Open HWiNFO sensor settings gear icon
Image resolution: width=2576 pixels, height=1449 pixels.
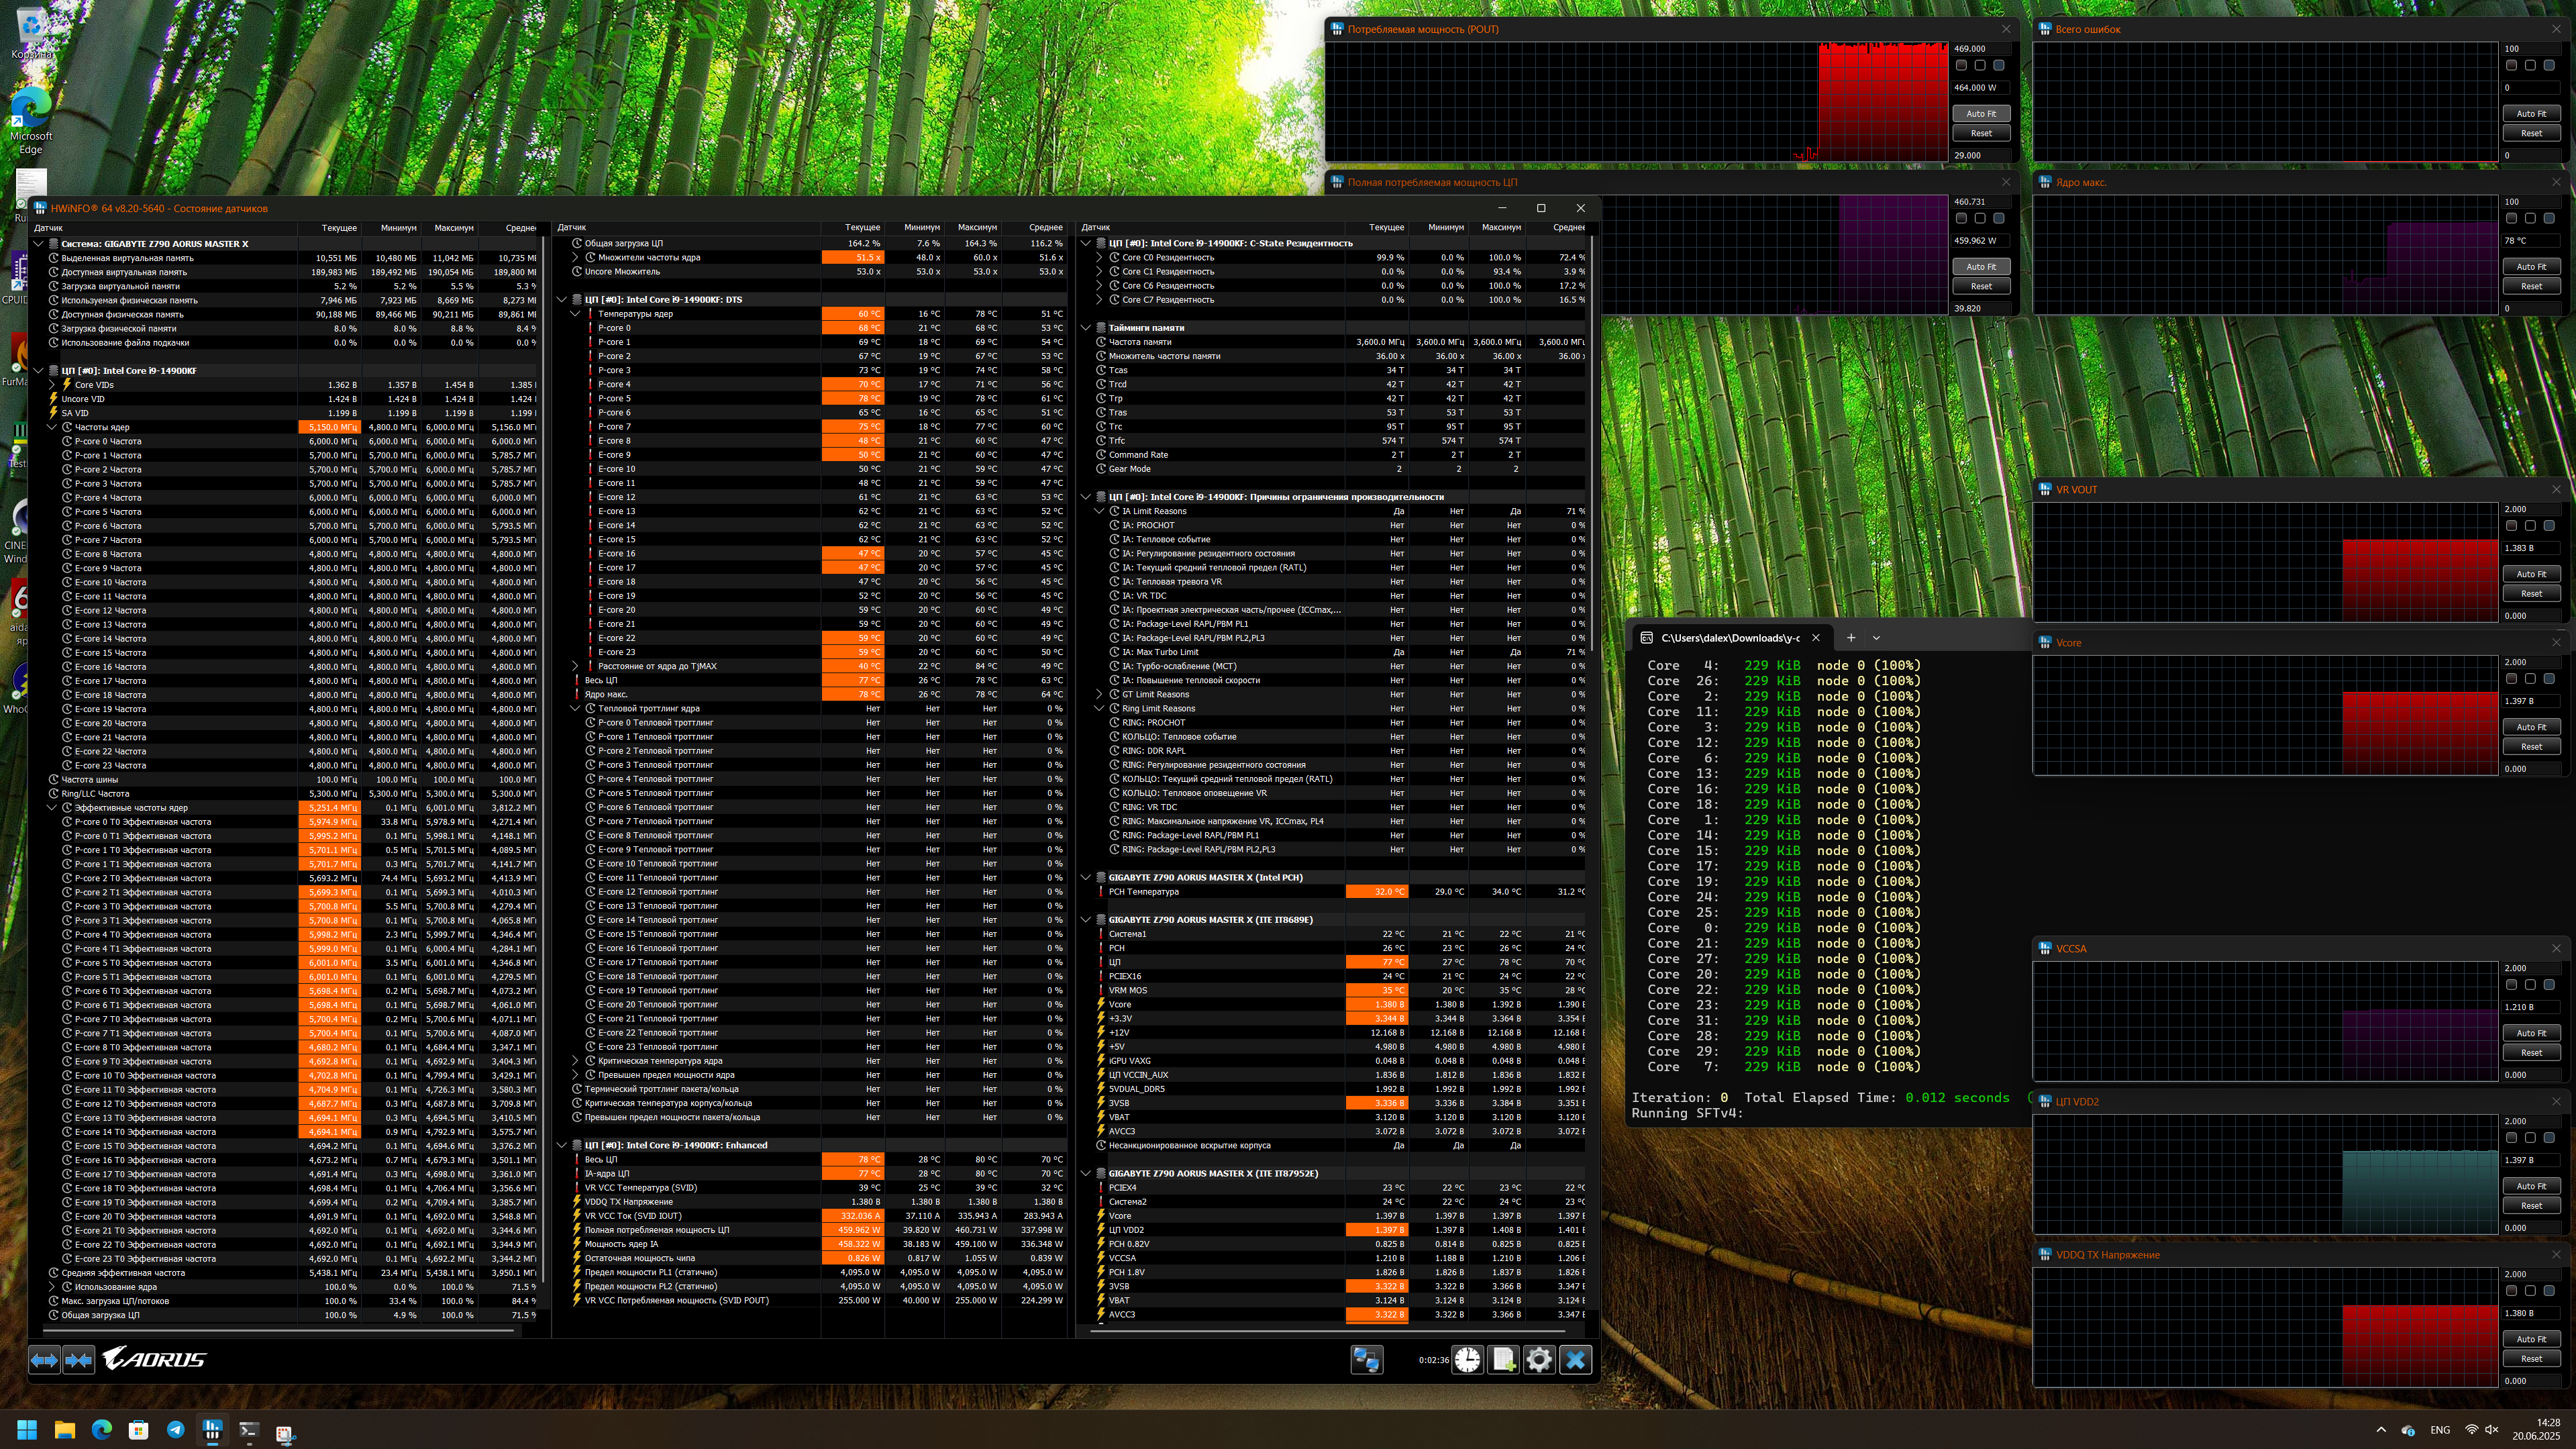[1539, 1359]
